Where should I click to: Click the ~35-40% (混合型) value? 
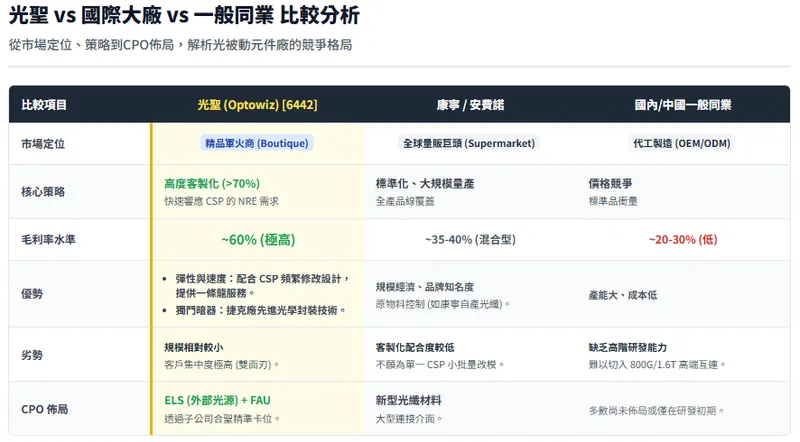point(470,239)
